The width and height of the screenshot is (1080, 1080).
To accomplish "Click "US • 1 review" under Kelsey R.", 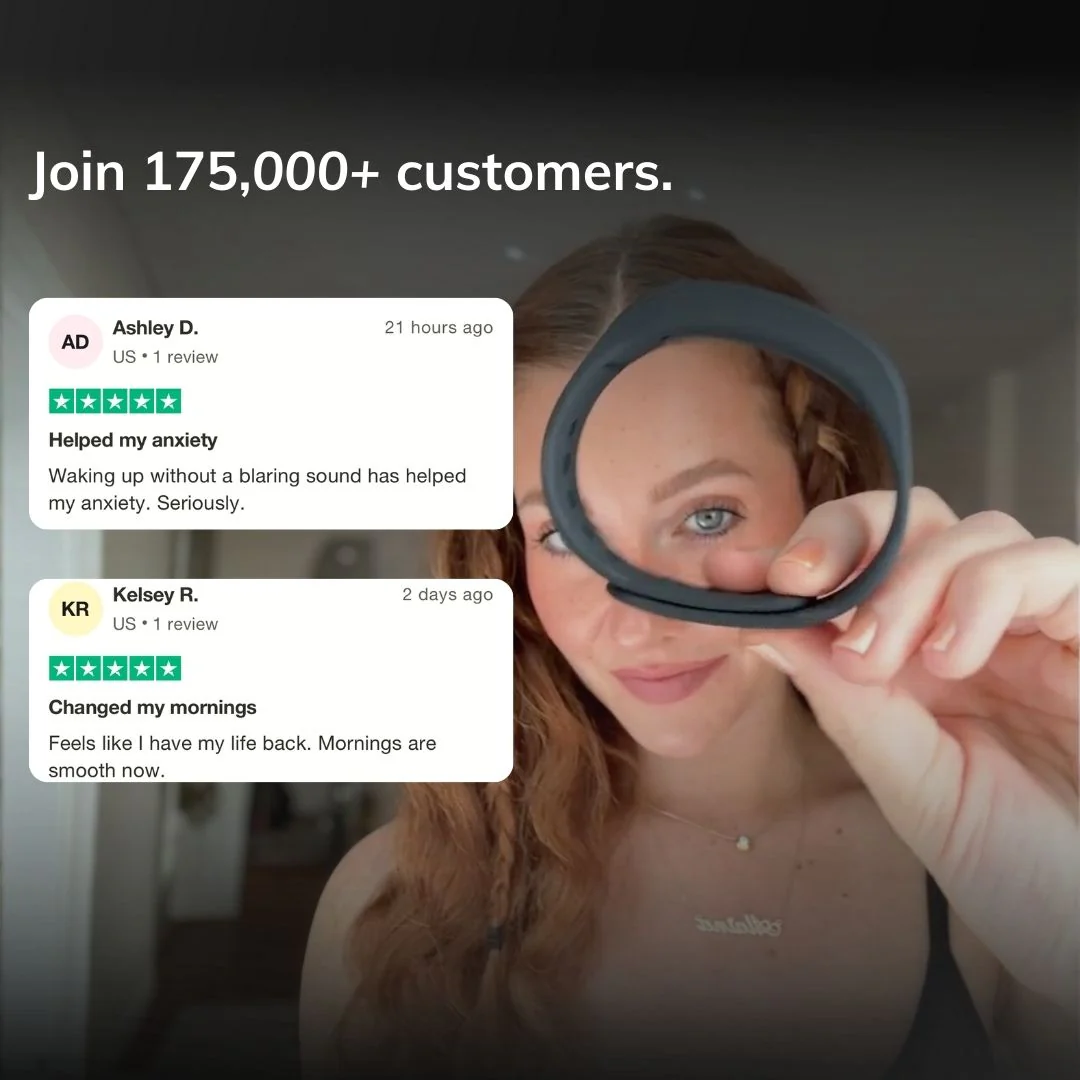I will tap(165, 624).
